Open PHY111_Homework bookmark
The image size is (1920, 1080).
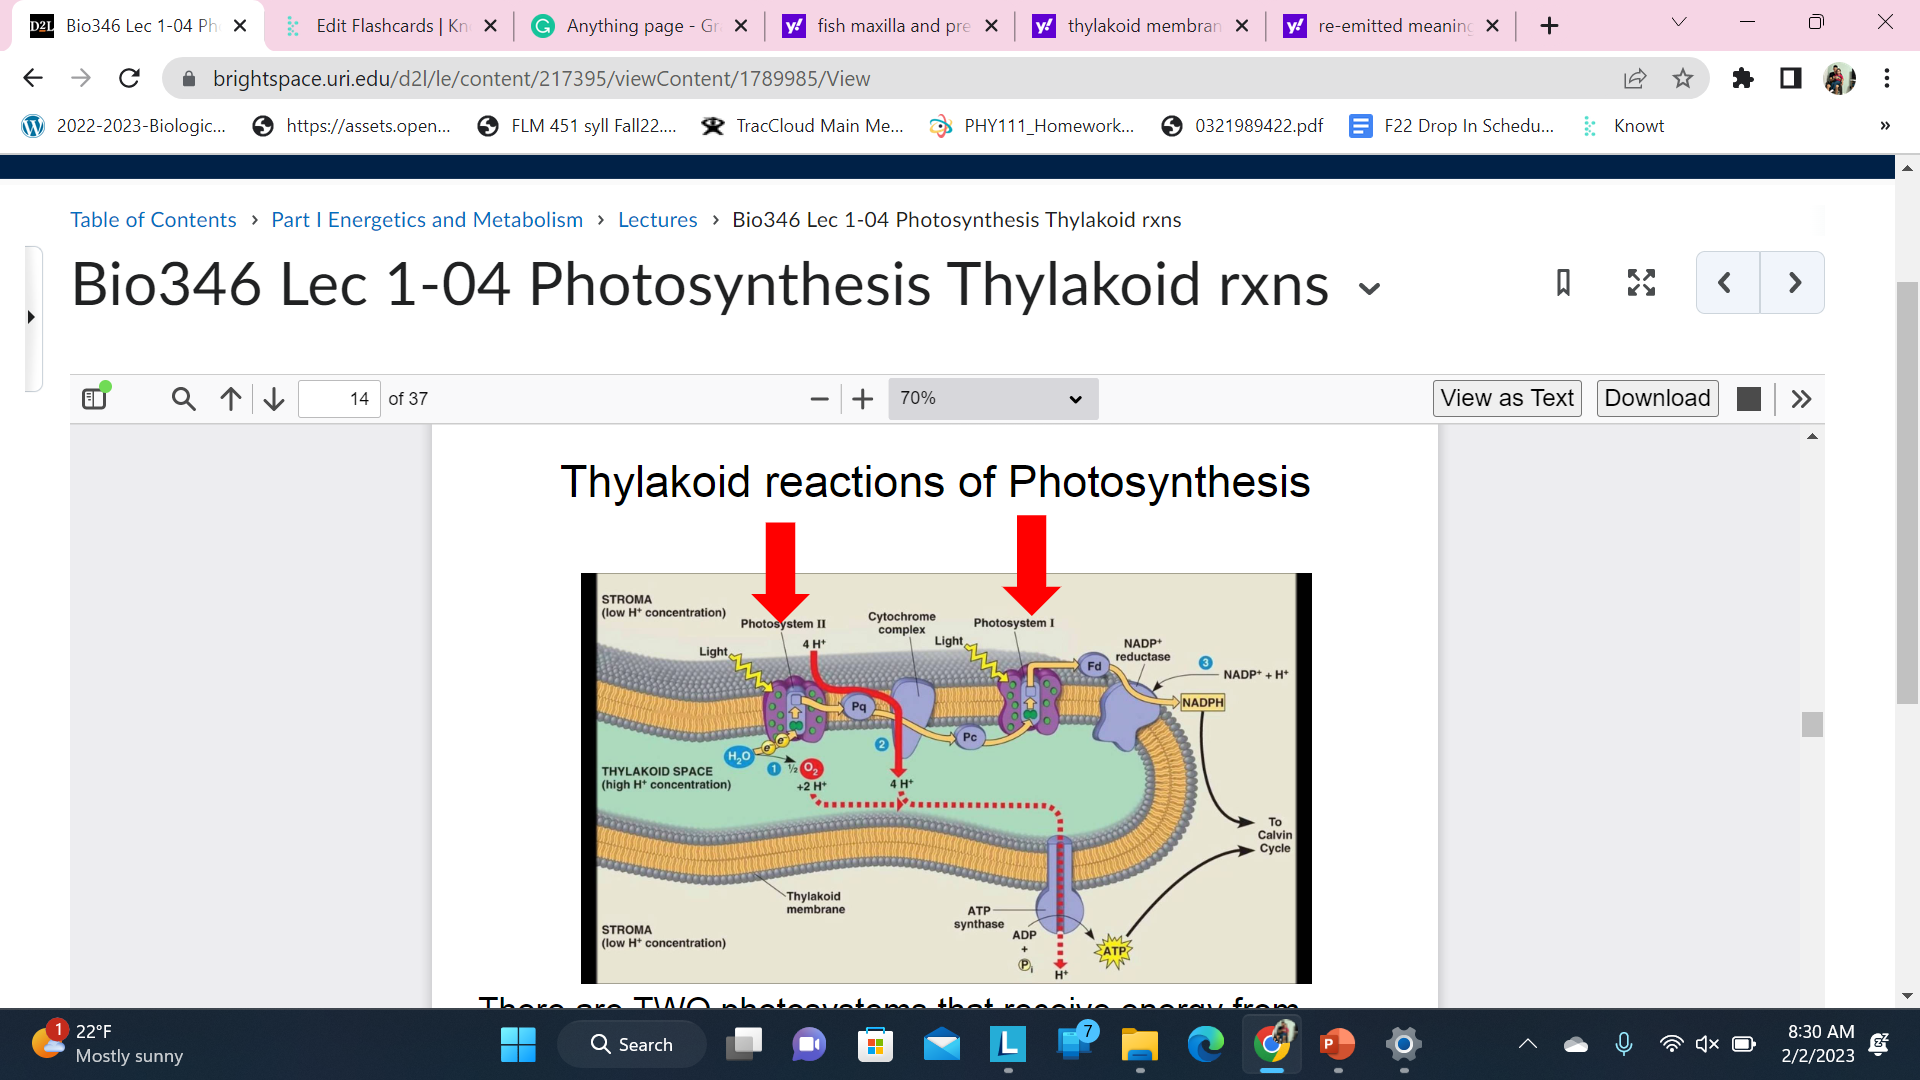[1032, 126]
